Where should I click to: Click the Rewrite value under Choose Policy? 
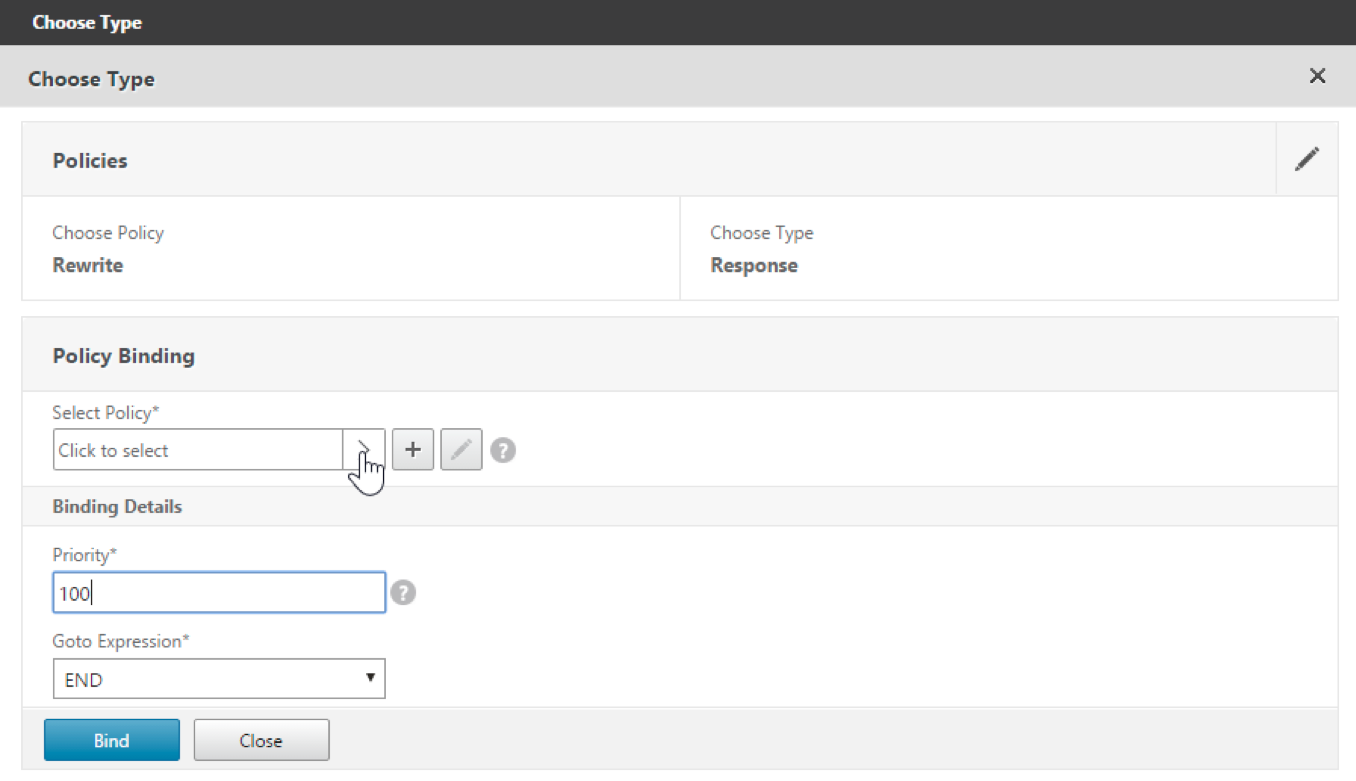pos(88,266)
